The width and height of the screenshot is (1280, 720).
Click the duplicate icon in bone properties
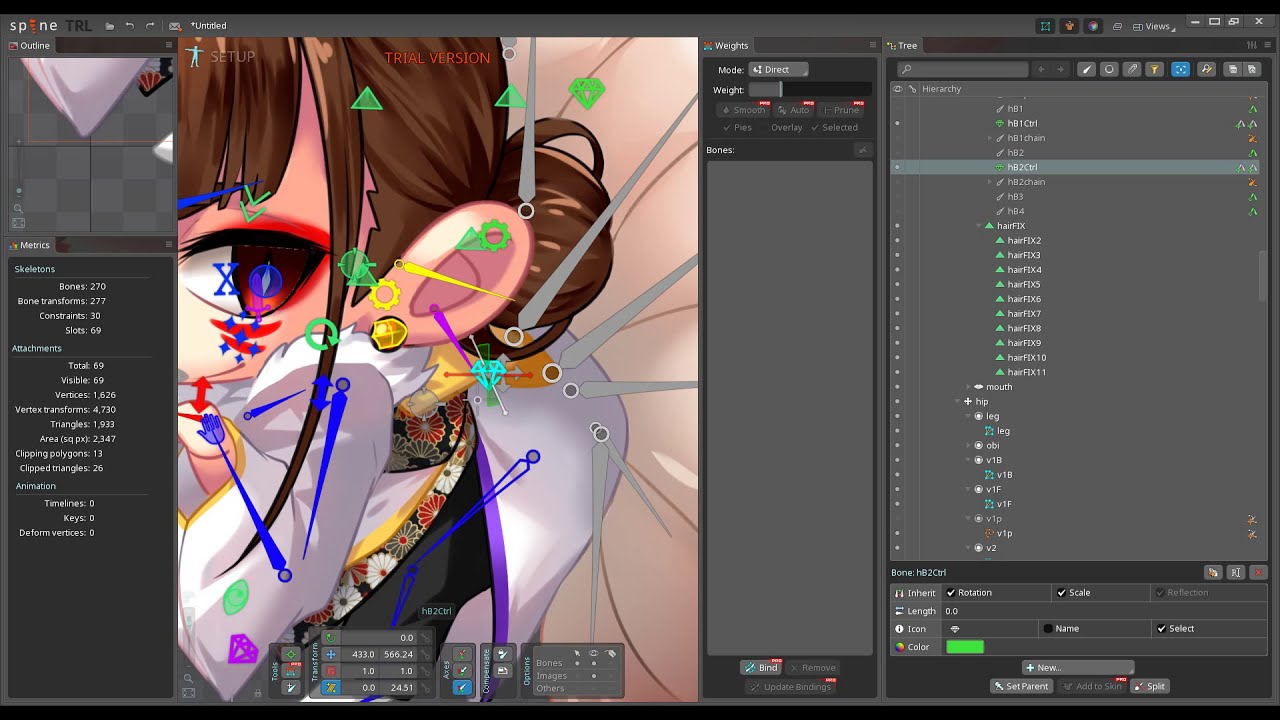(x=1213, y=573)
